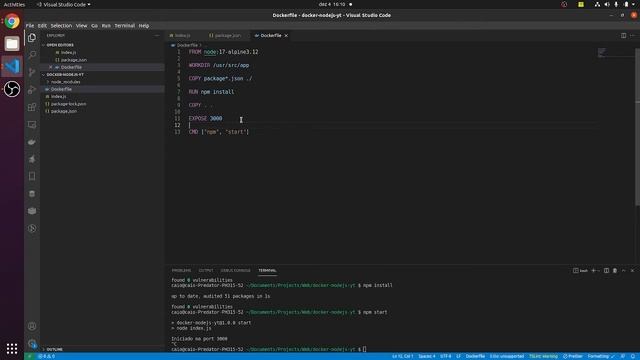Open the Explorer view in activity bar
Viewport: 640px width, 360px height.
(32, 38)
